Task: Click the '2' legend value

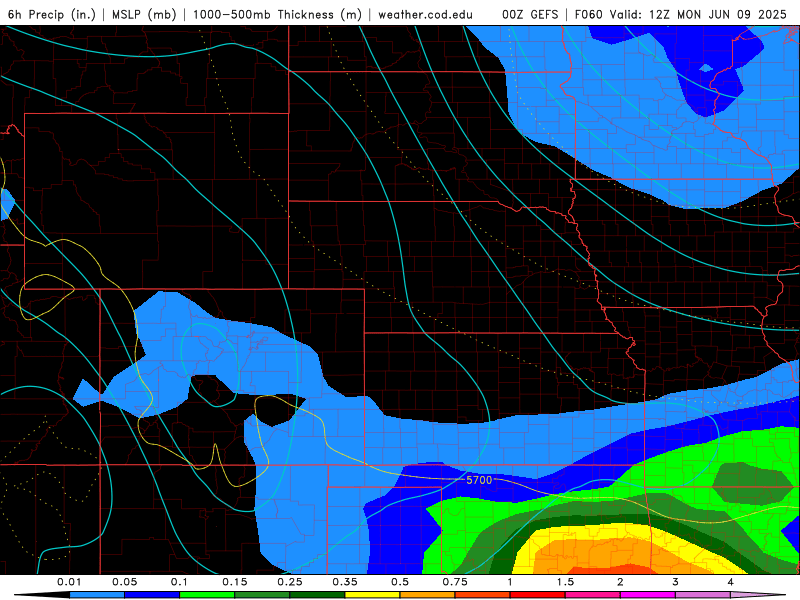Action: pyautogui.click(x=620, y=582)
